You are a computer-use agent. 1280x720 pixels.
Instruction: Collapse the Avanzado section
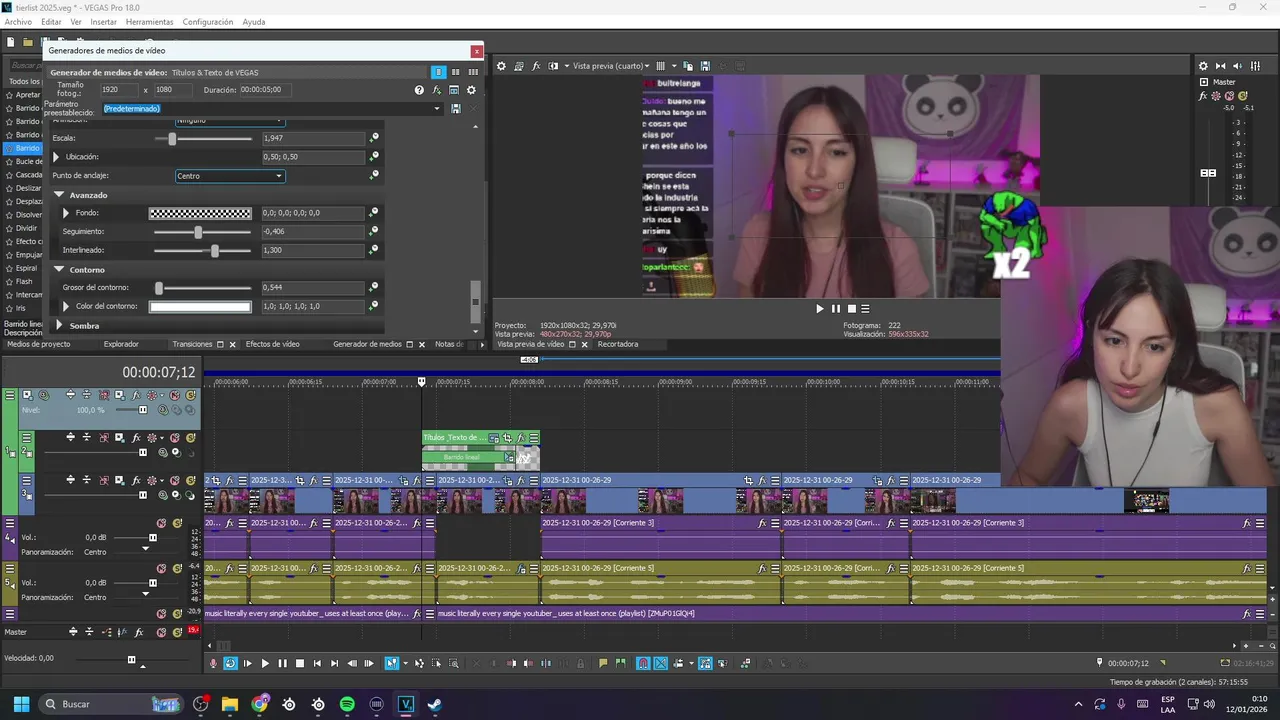59,195
